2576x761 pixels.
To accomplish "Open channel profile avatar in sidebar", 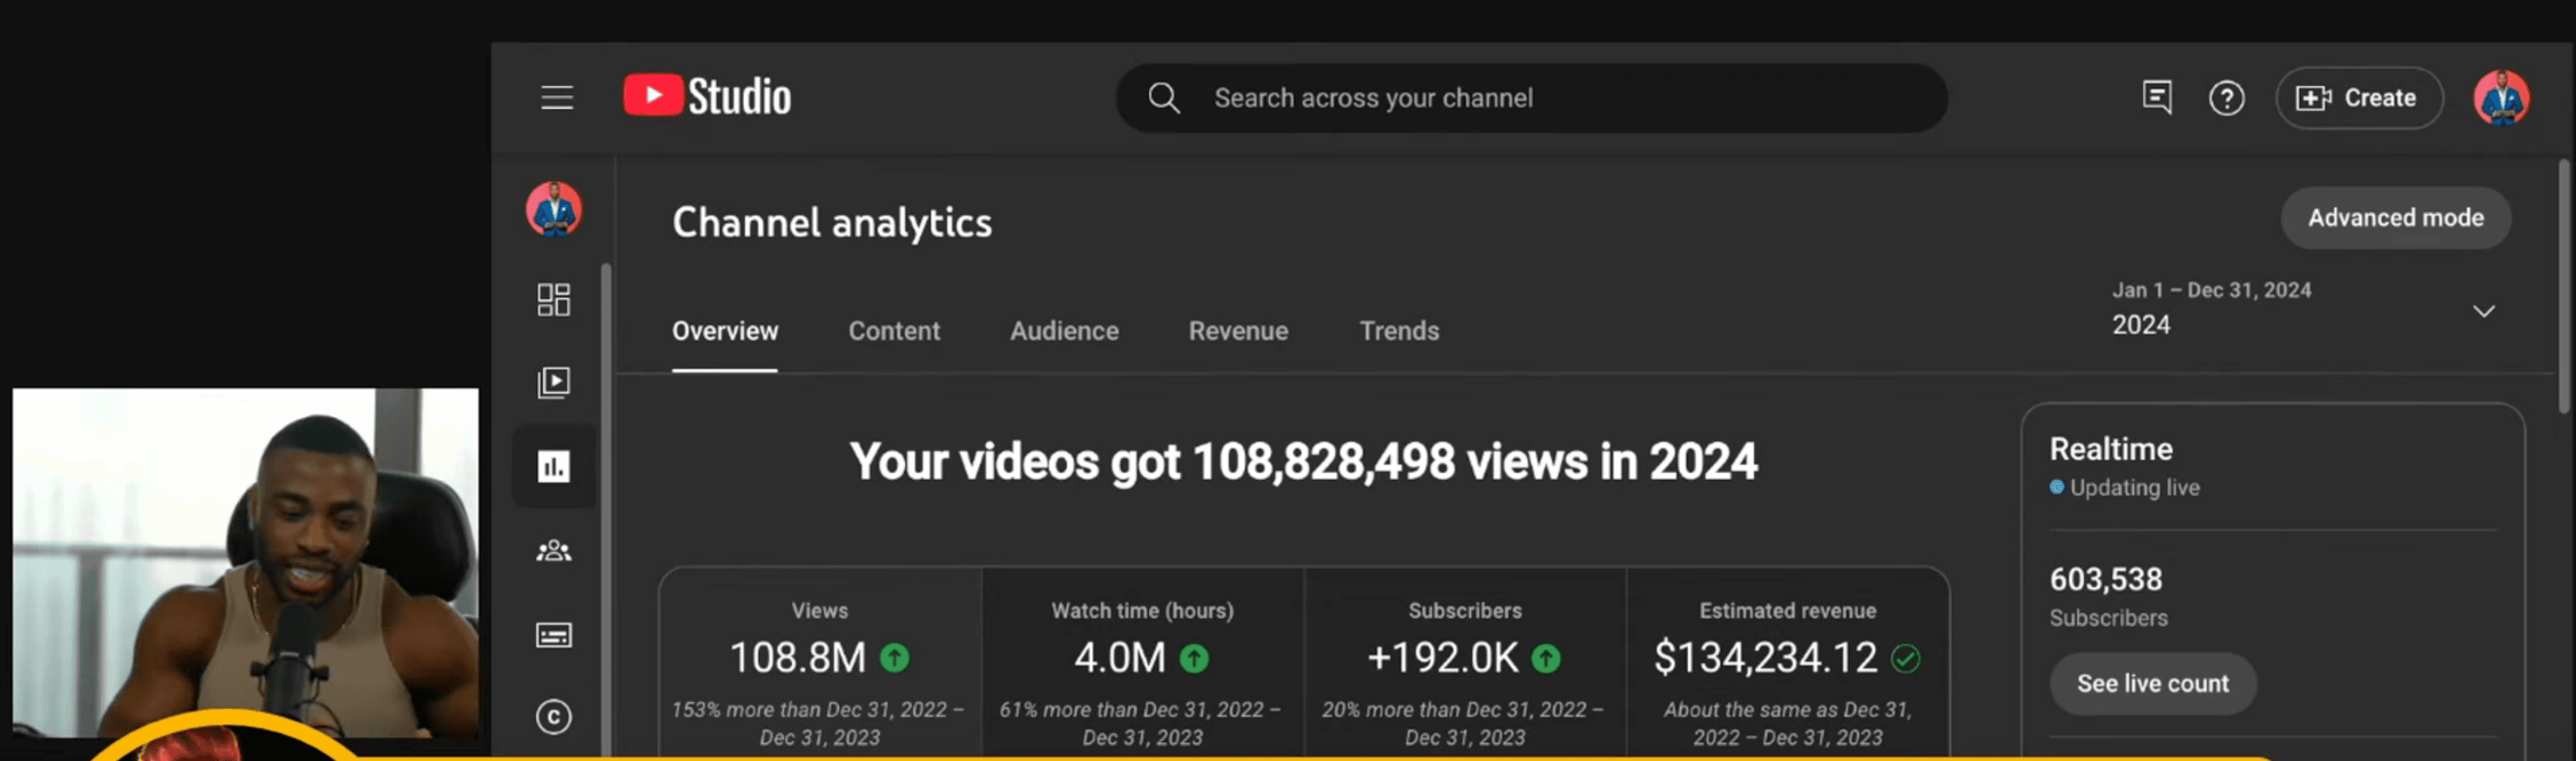I will pyautogui.click(x=554, y=209).
